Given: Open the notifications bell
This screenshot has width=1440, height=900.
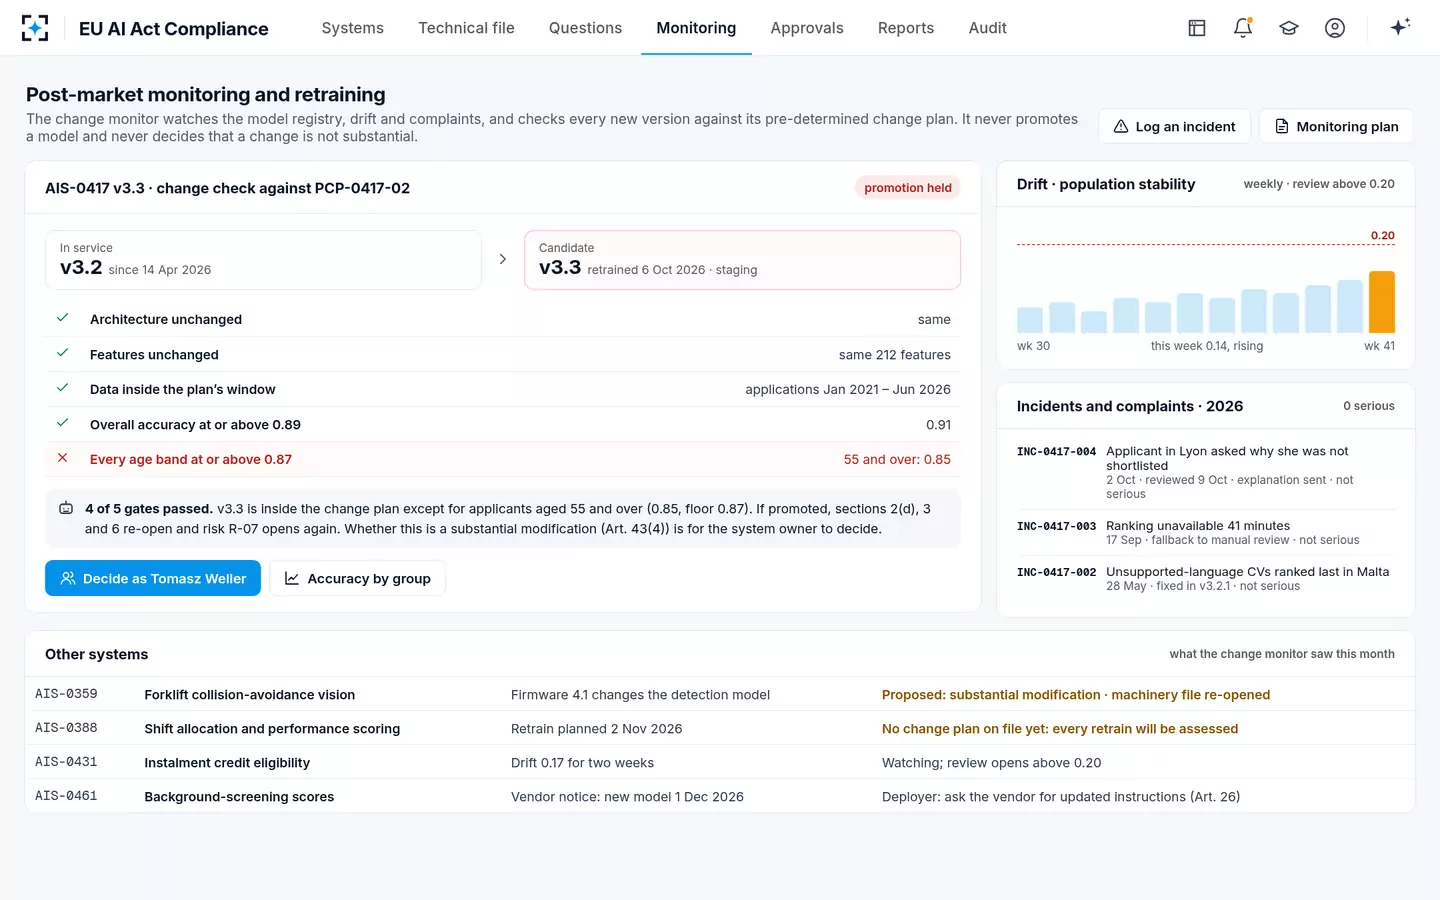Looking at the screenshot, I should [x=1243, y=28].
